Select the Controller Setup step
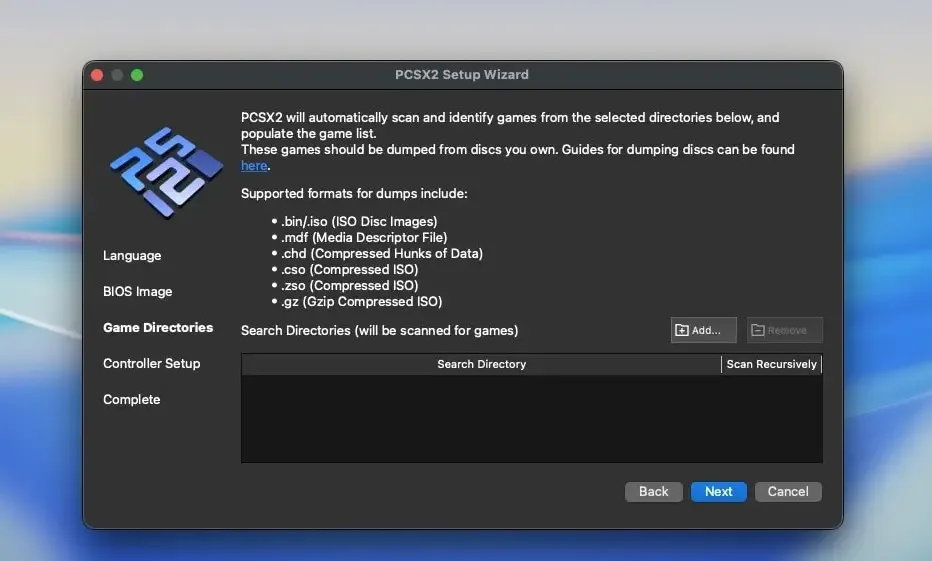Image resolution: width=932 pixels, height=561 pixels. 152,363
